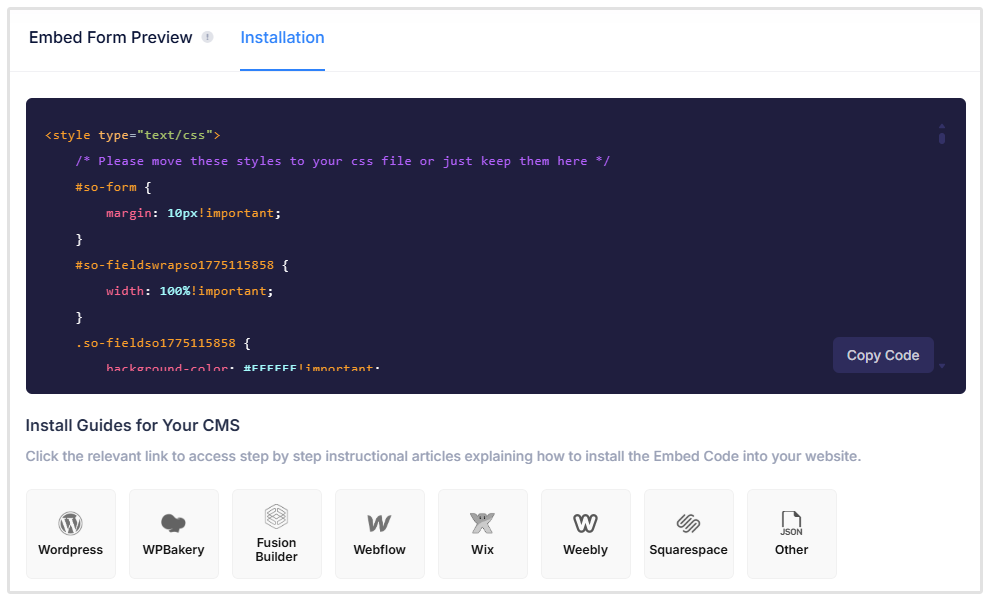Select the Installation tab
The height and width of the screenshot is (601, 990).
pyautogui.click(x=282, y=37)
